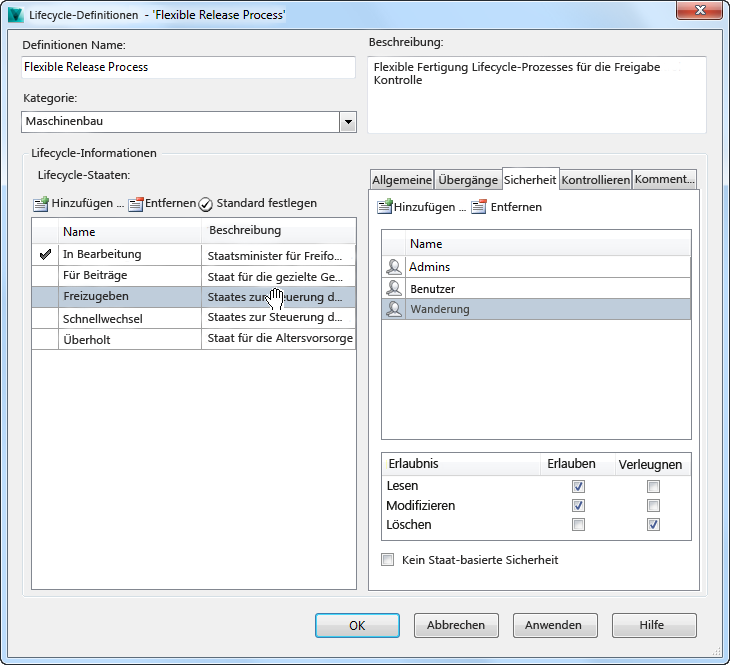This screenshot has height=665, width=730.
Task: Toggle Verleugnen checkbox for Modifizieren
Action: 653,505
